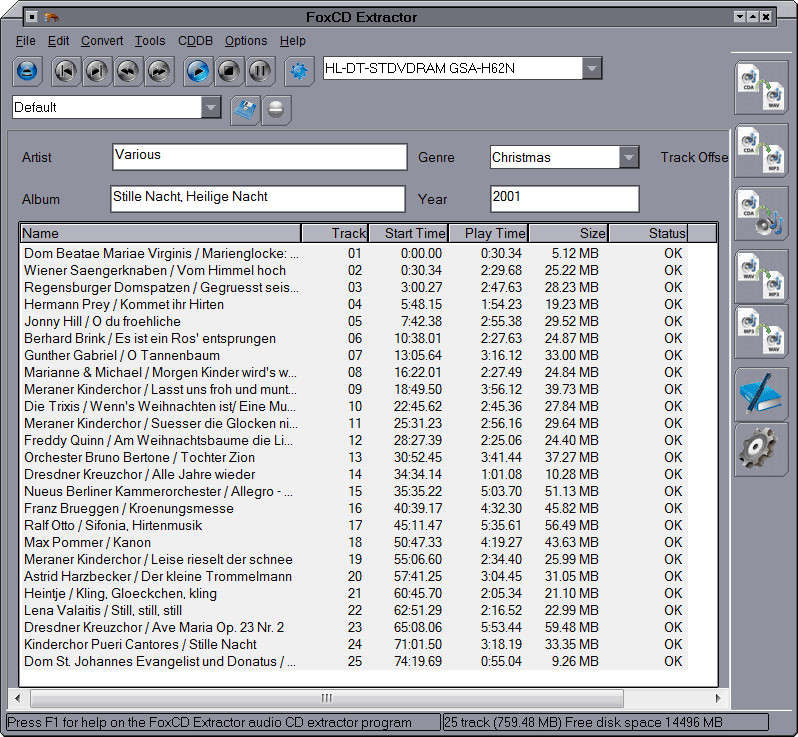Select track Ralf Otto / Sifonia, Hirtenmusik
Image resolution: width=798 pixels, height=737 pixels.
click(355, 525)
